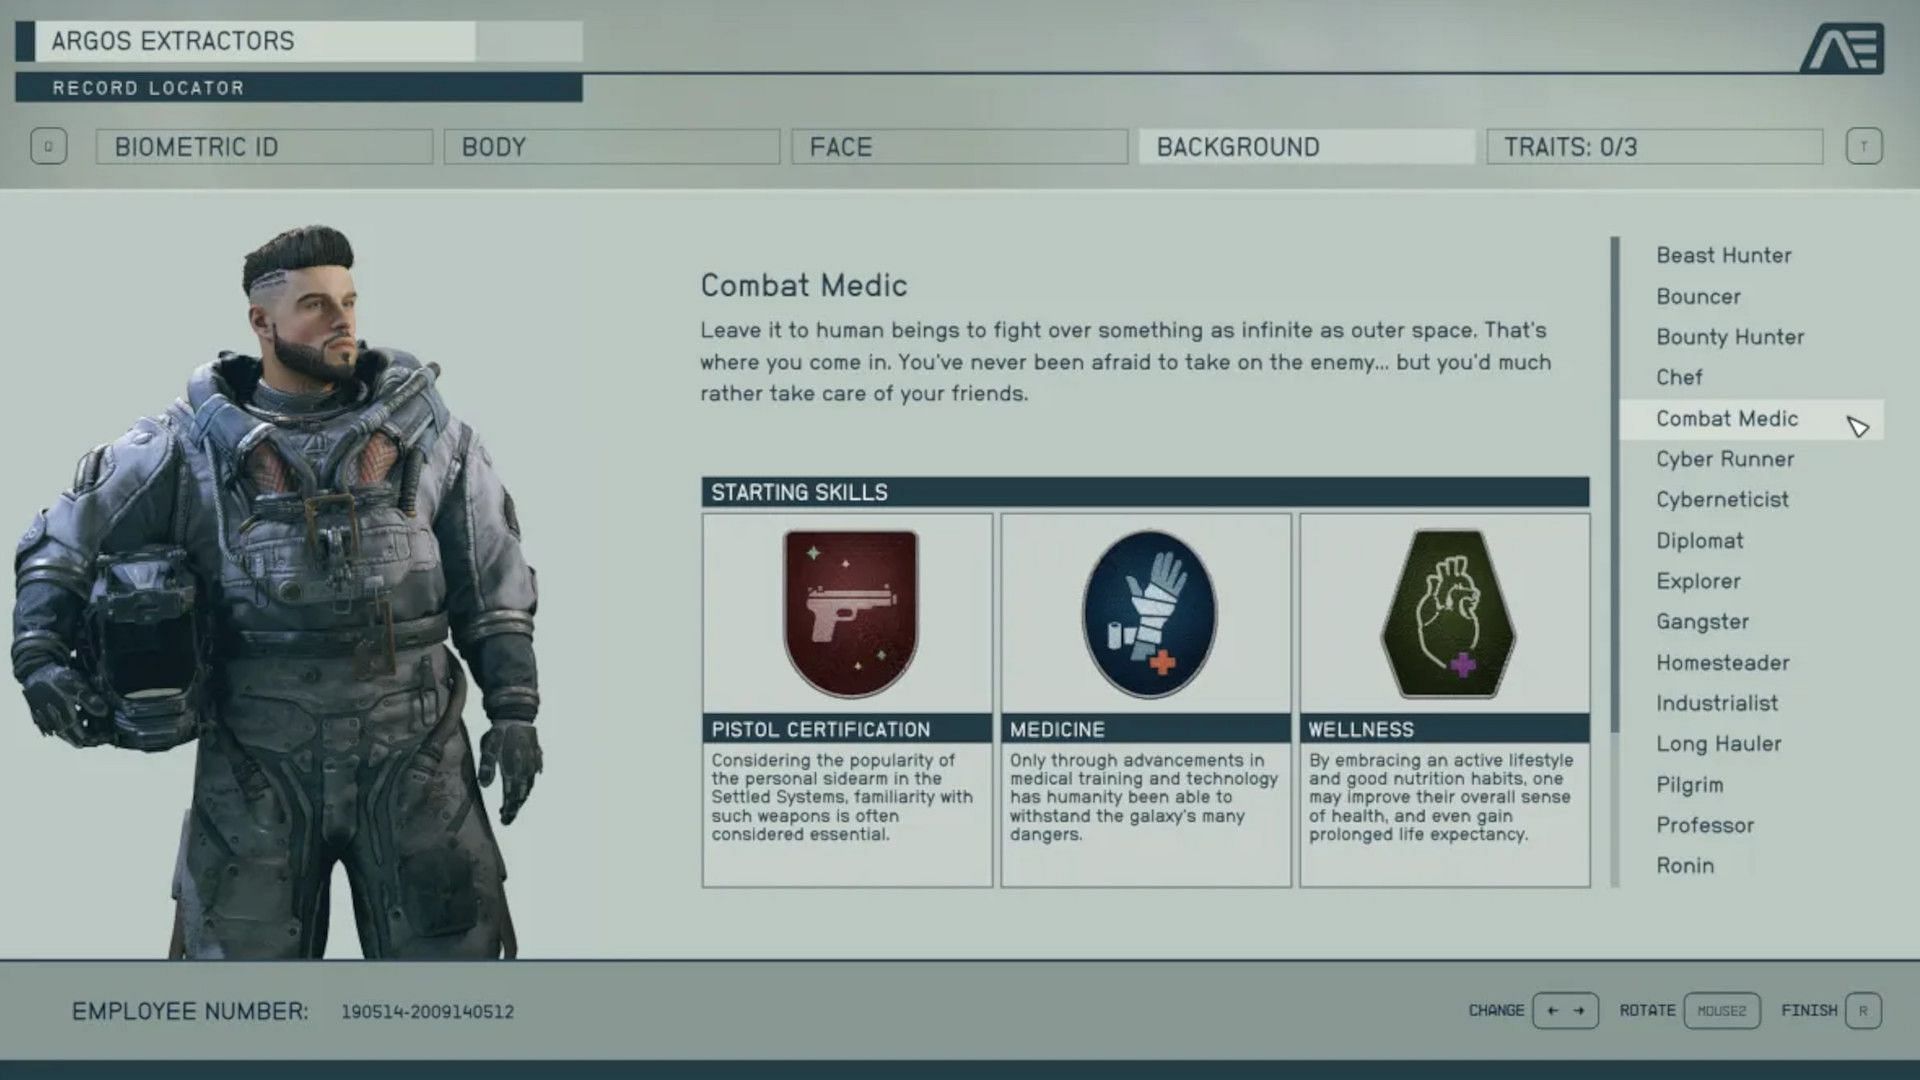Toggle the left bracket navigation button
The width and height of the screenshot is (1920, 1080).
pos(47,145)
